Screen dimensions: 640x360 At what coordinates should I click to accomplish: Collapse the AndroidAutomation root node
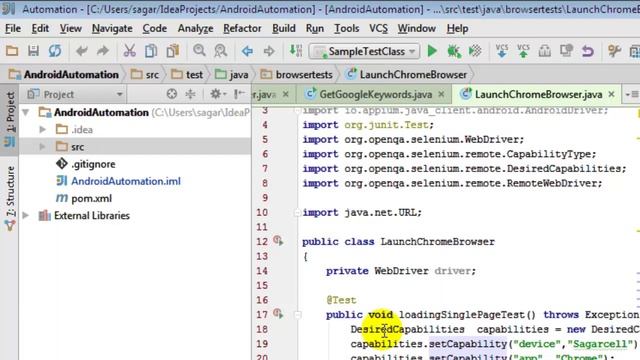tap(26, 112)
